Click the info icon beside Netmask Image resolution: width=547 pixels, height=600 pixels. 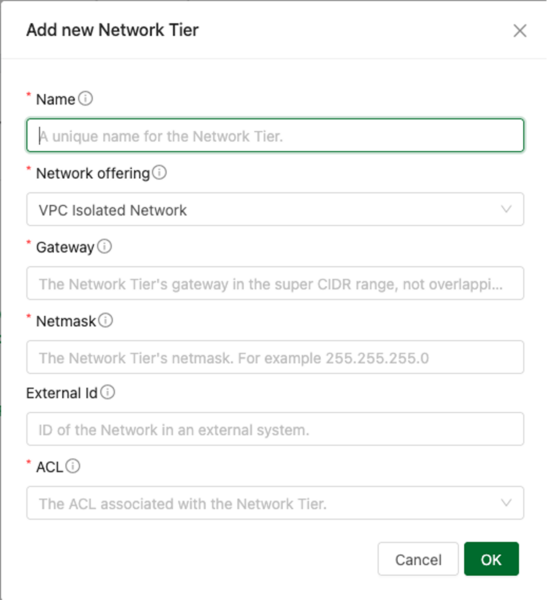click(106, 320)
